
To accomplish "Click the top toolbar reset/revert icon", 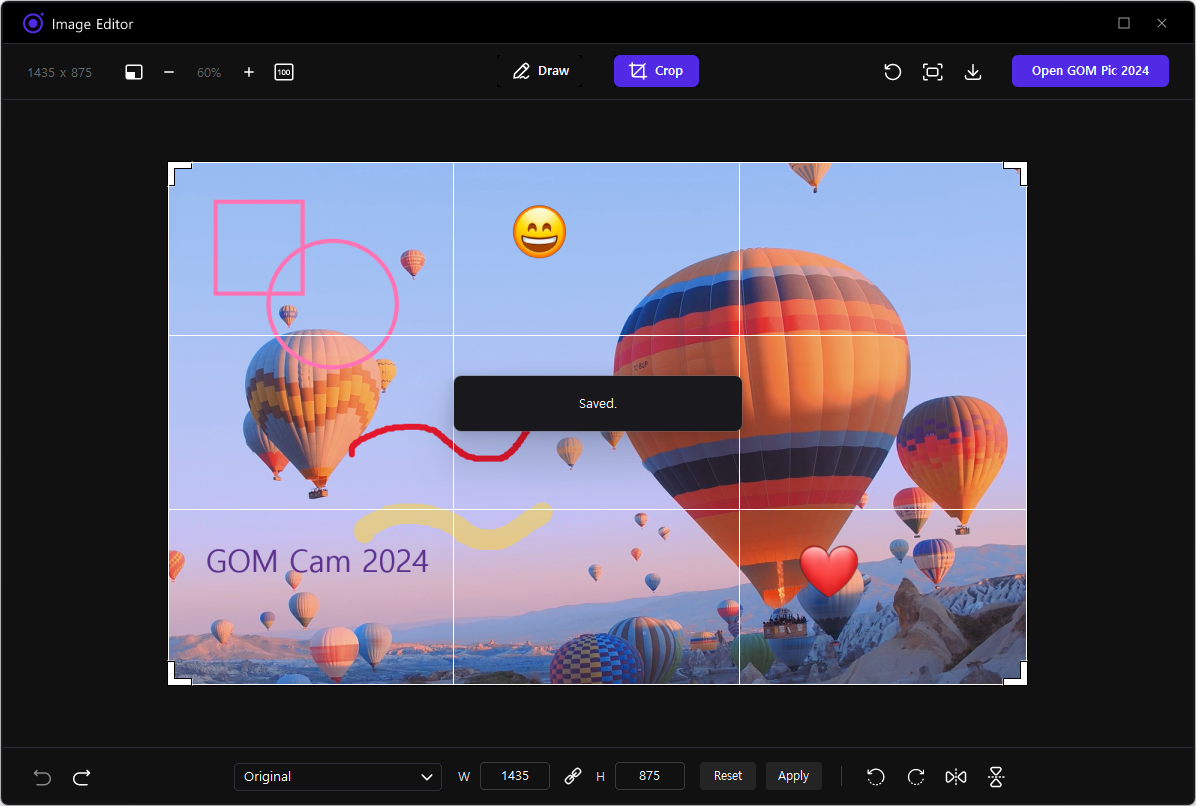I will 893,72.
